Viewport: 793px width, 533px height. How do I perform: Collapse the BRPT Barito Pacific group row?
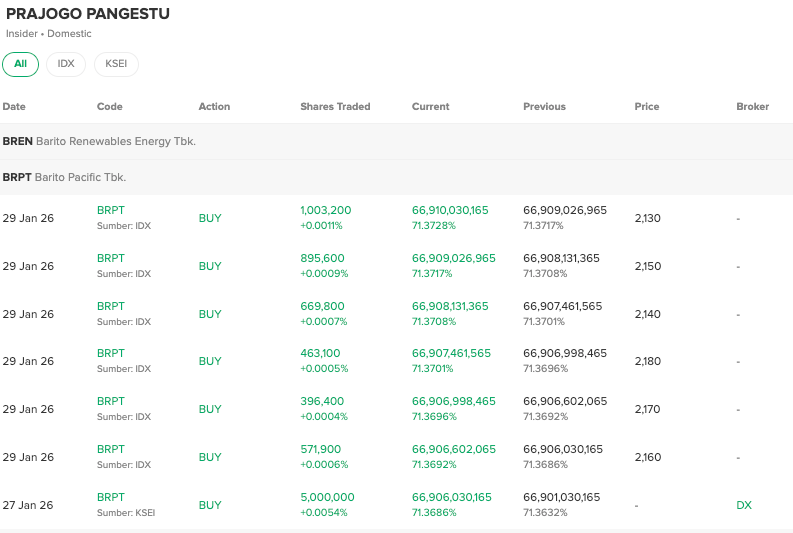(x=396, y=177)
